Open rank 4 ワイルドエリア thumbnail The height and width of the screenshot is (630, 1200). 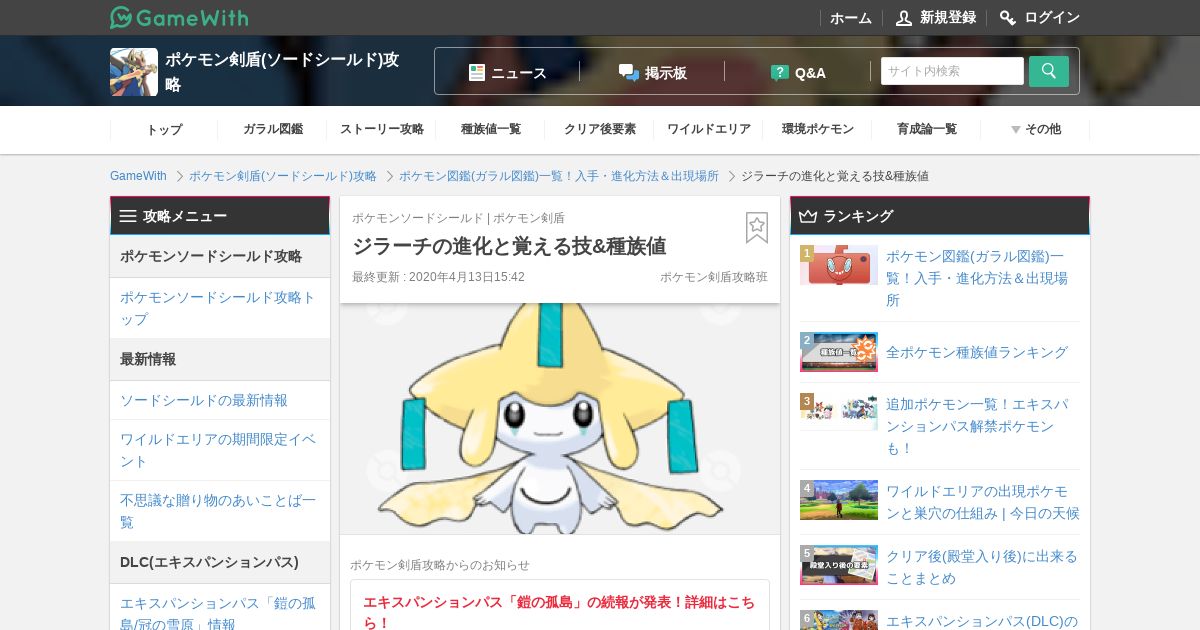(839, 500)
